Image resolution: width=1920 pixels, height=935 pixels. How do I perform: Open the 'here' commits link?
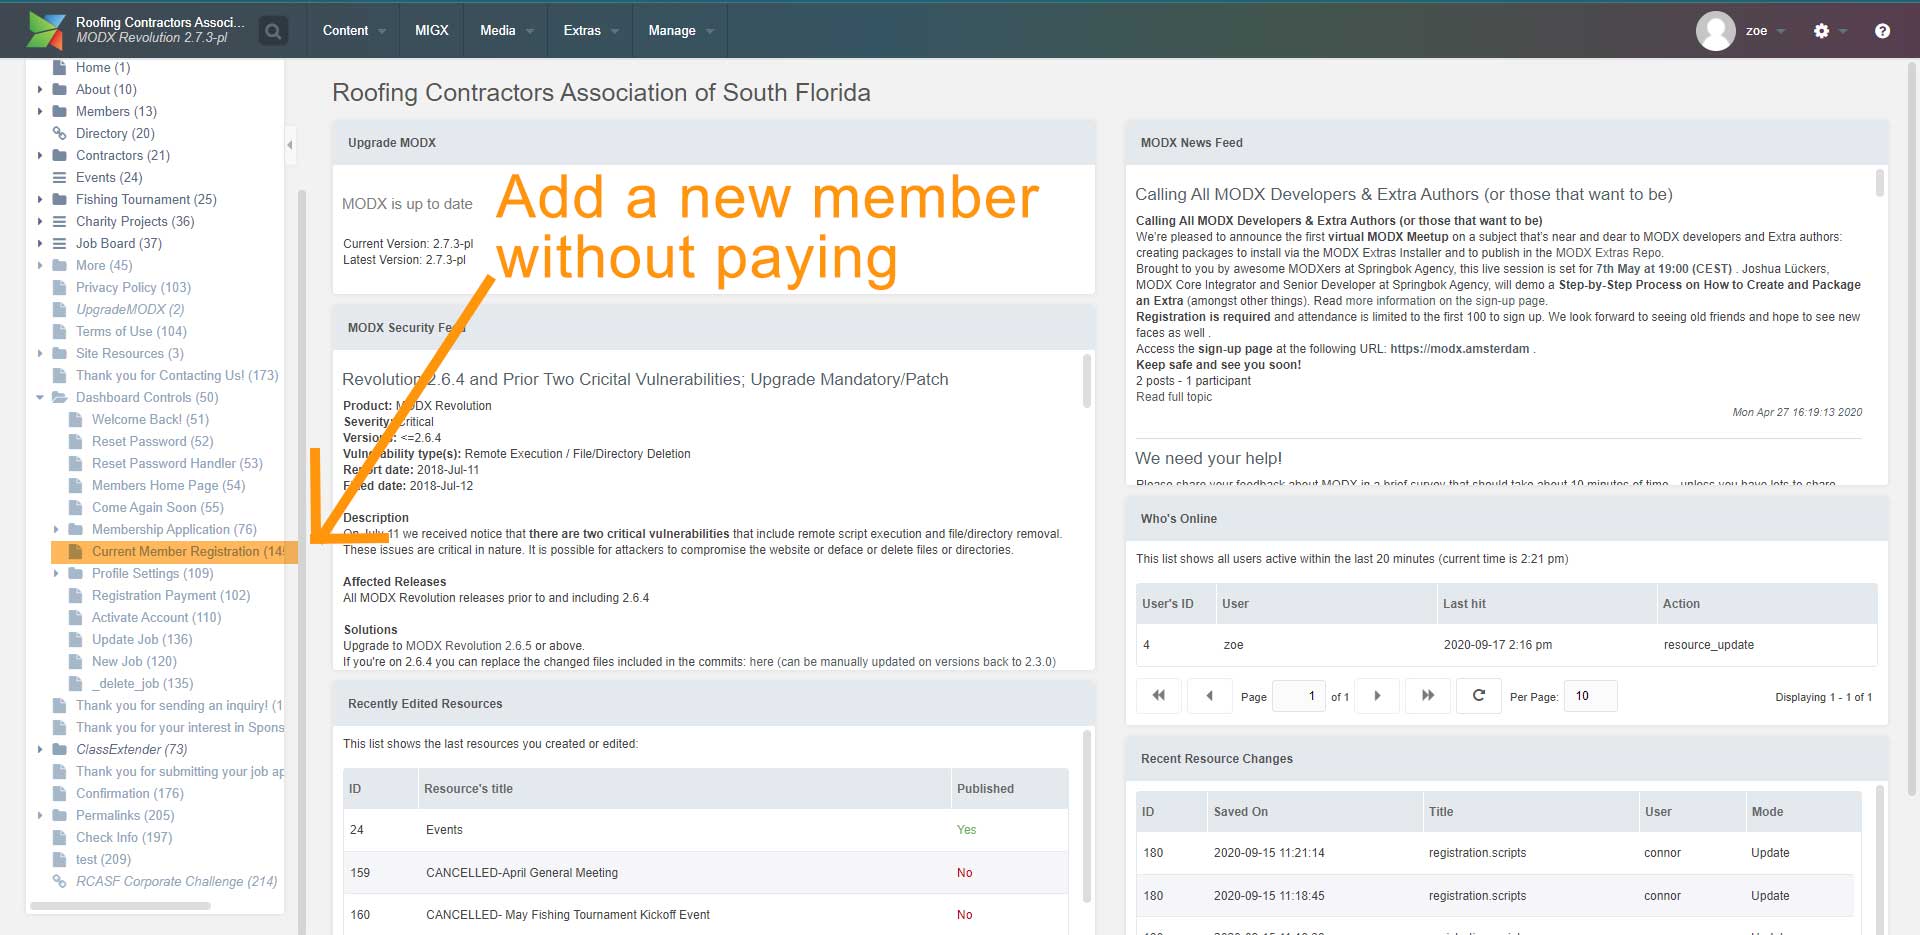click(x=761, y=662)
